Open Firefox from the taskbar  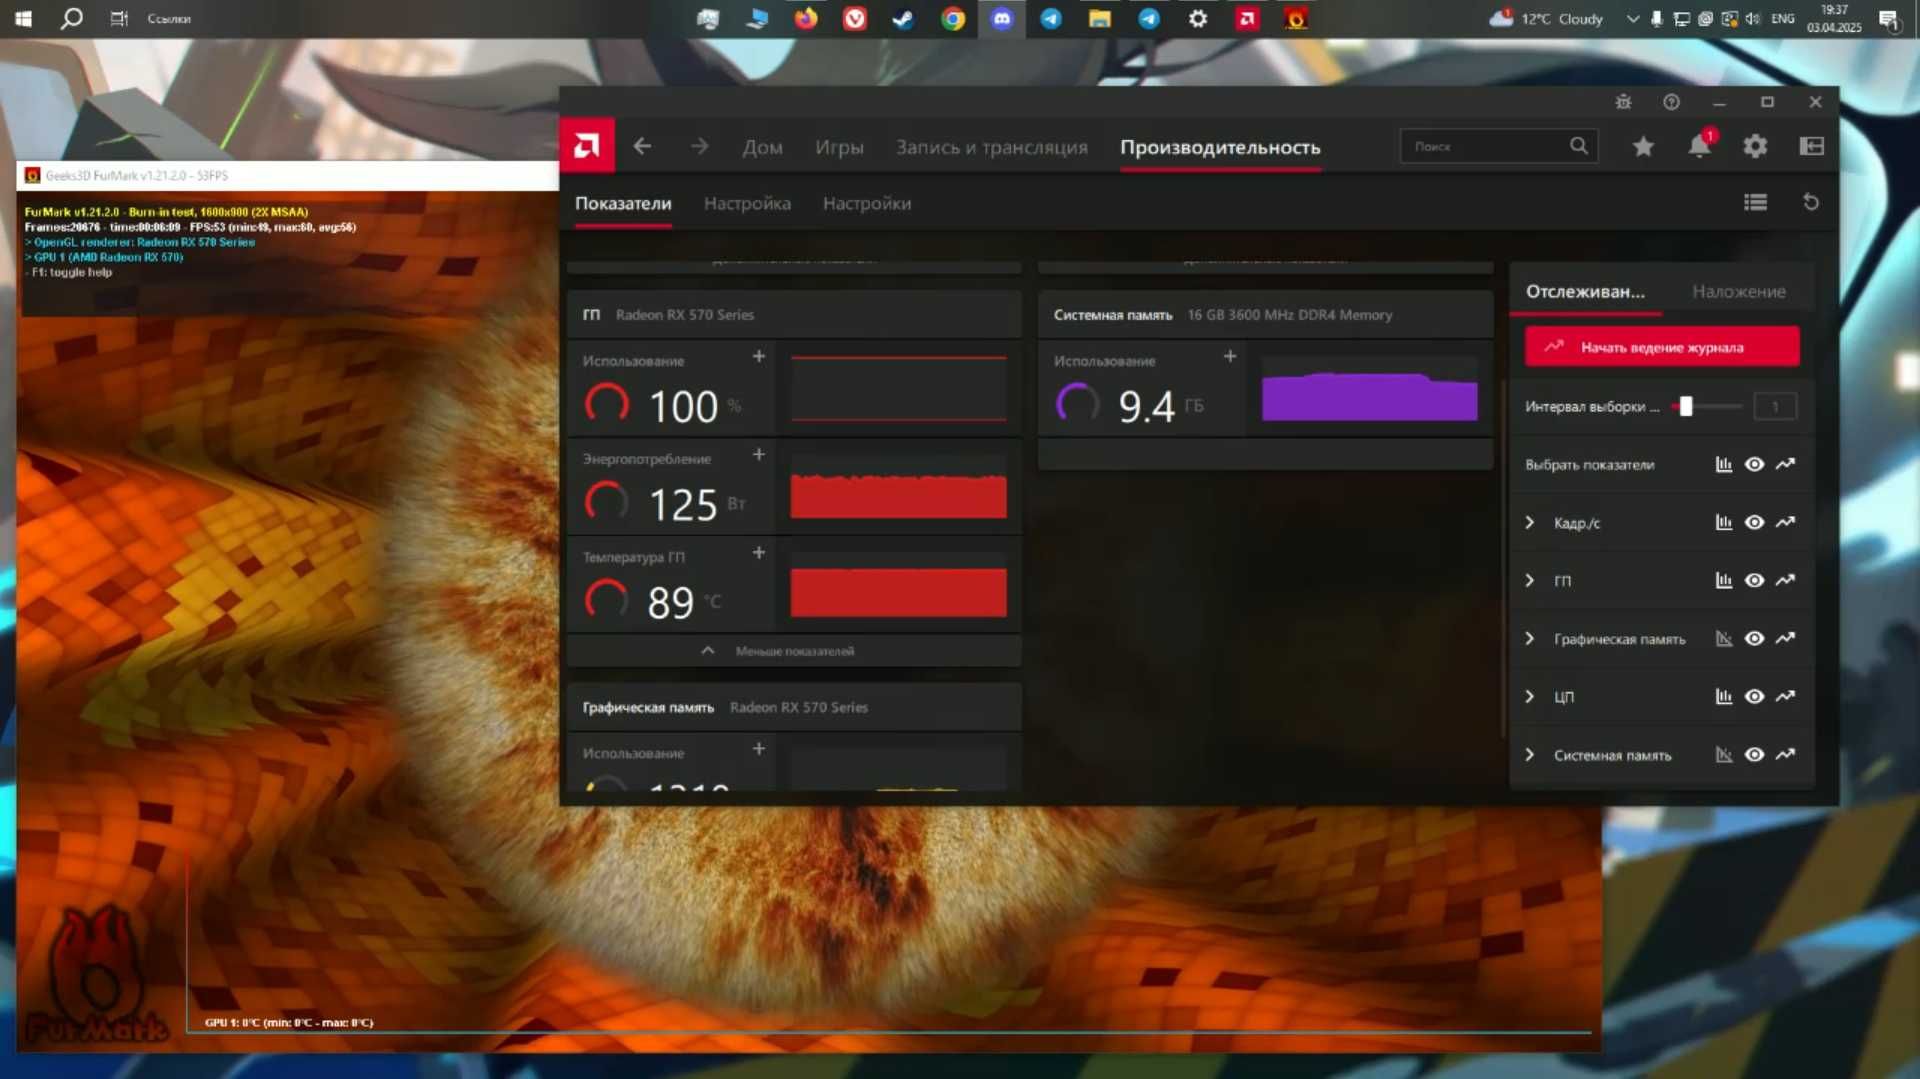pos(805,19)
